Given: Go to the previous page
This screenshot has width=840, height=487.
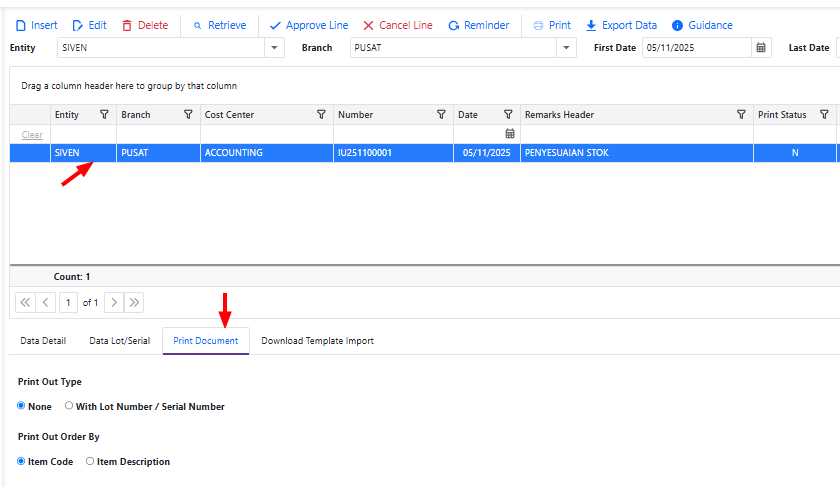Looking at the screenshot, I should (x=46, y=303).
